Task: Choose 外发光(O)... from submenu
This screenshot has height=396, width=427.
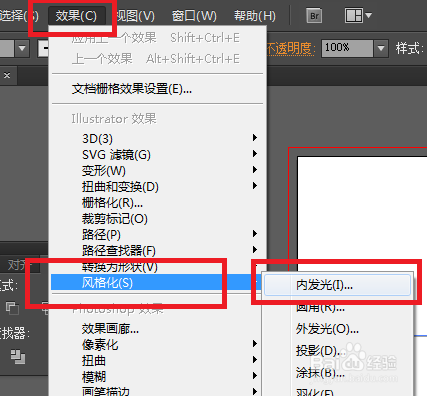Action: 337,329
